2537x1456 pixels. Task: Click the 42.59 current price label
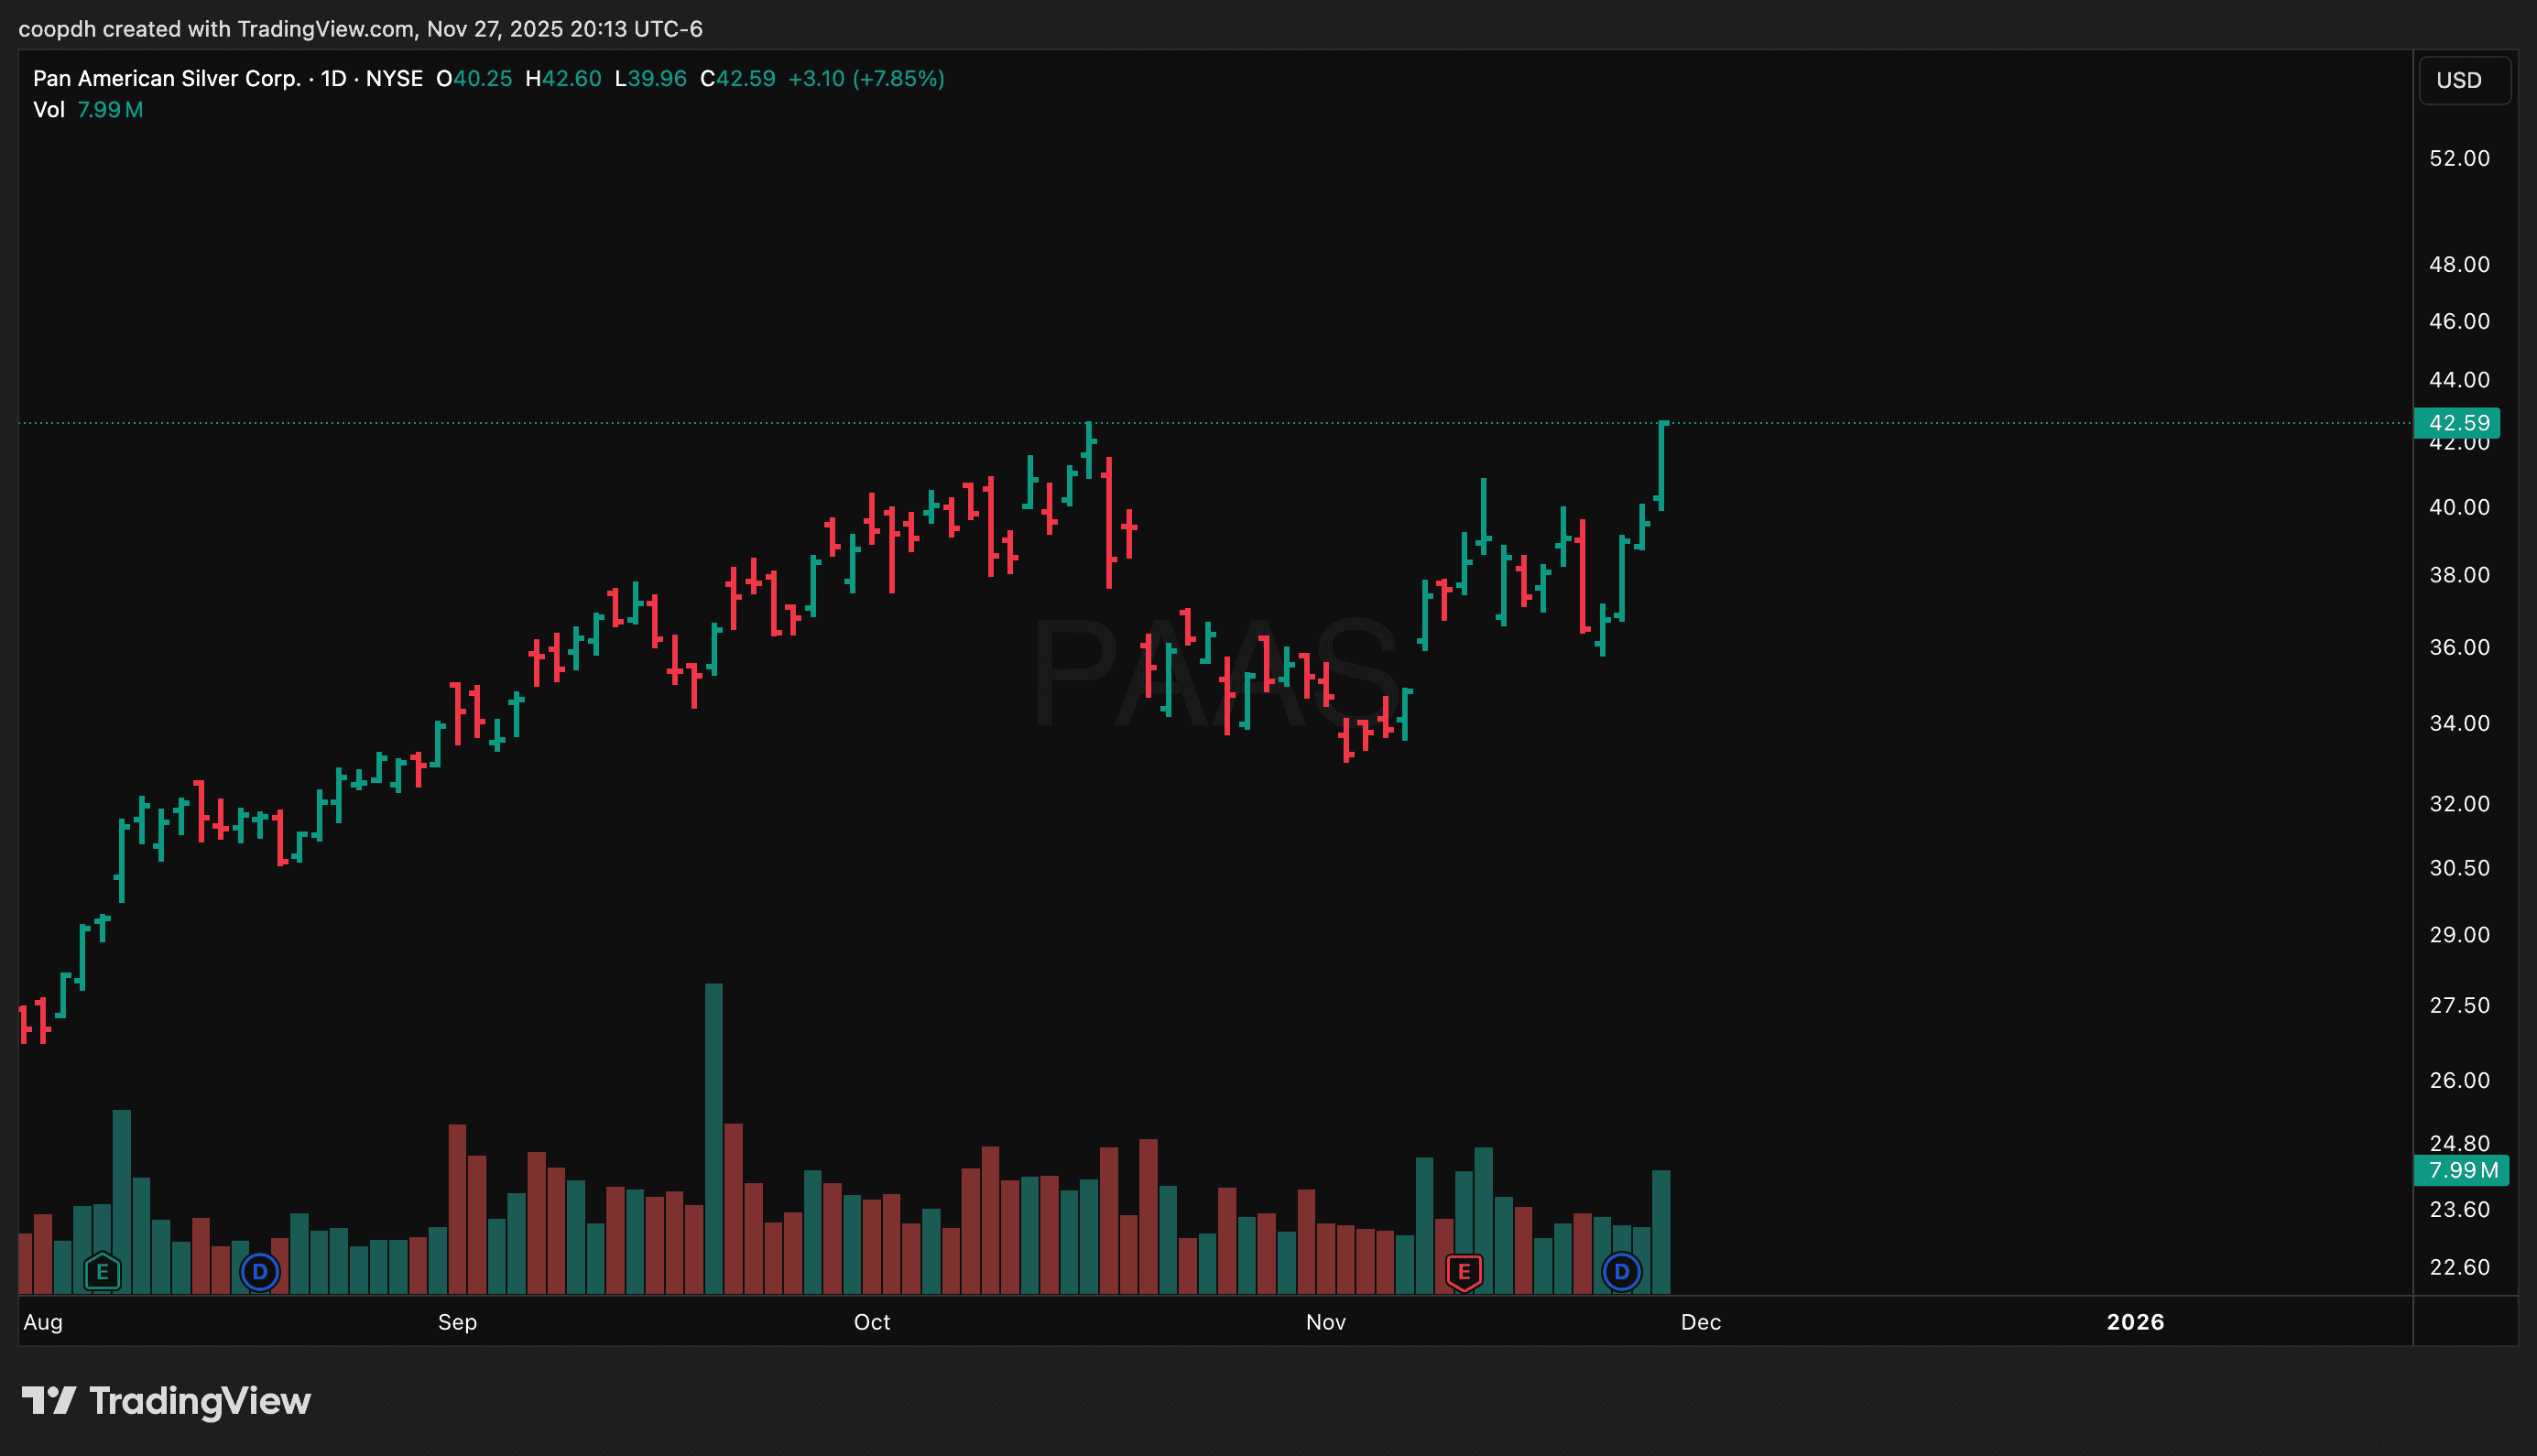point(2458,423)
